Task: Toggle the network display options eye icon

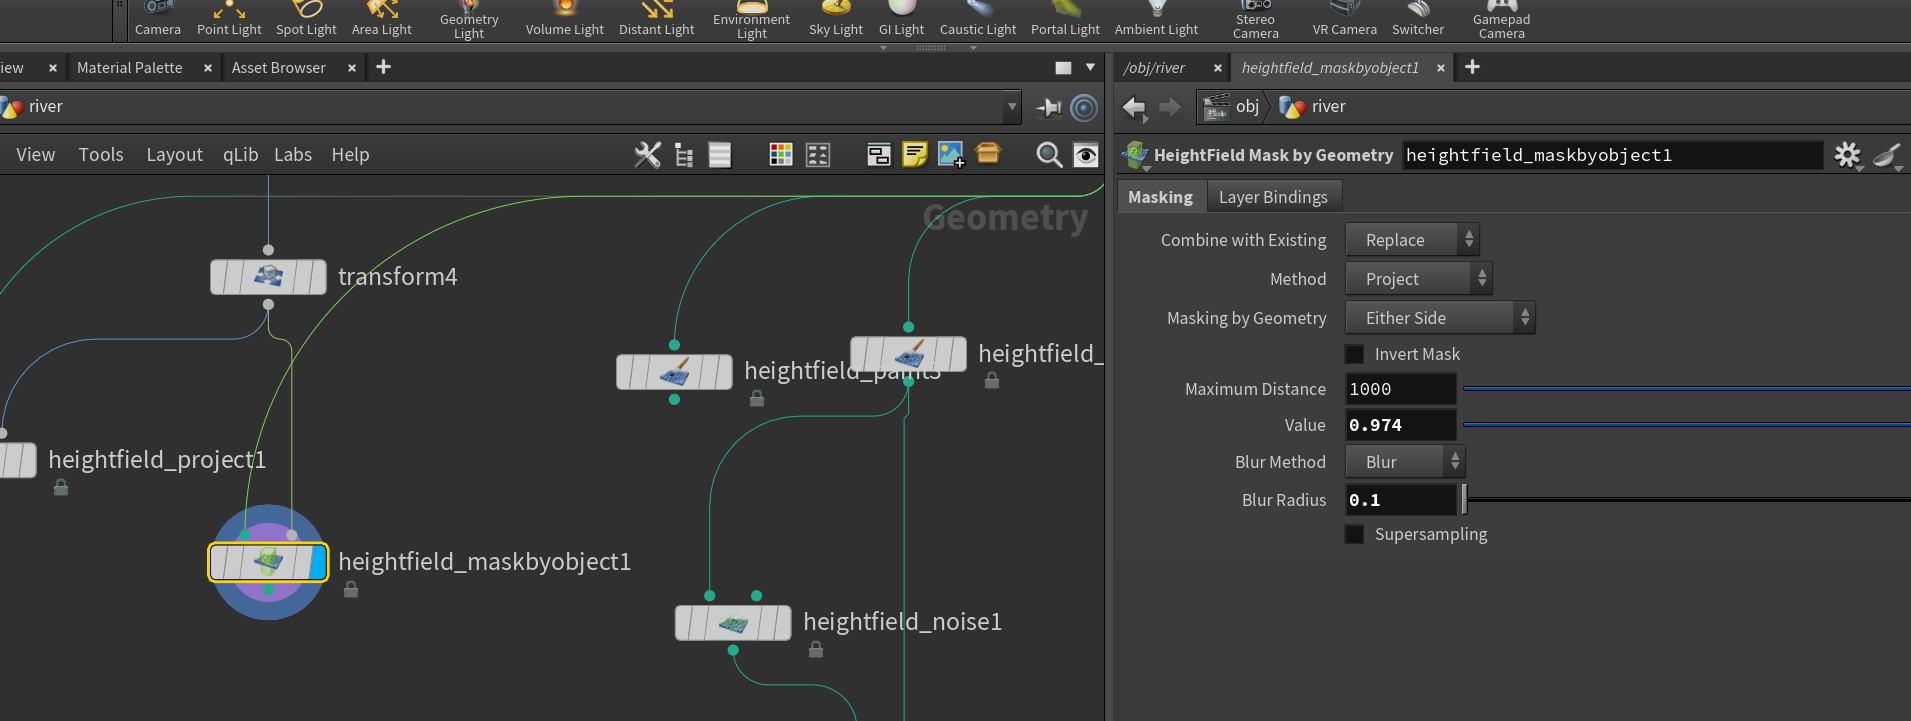Action: click(x=1085, y=154)
